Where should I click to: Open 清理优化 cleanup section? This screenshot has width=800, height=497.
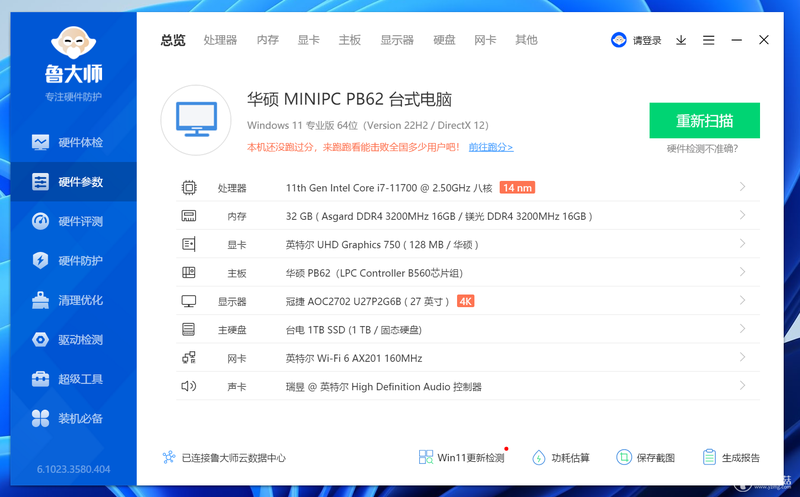[x=73, y=300]
